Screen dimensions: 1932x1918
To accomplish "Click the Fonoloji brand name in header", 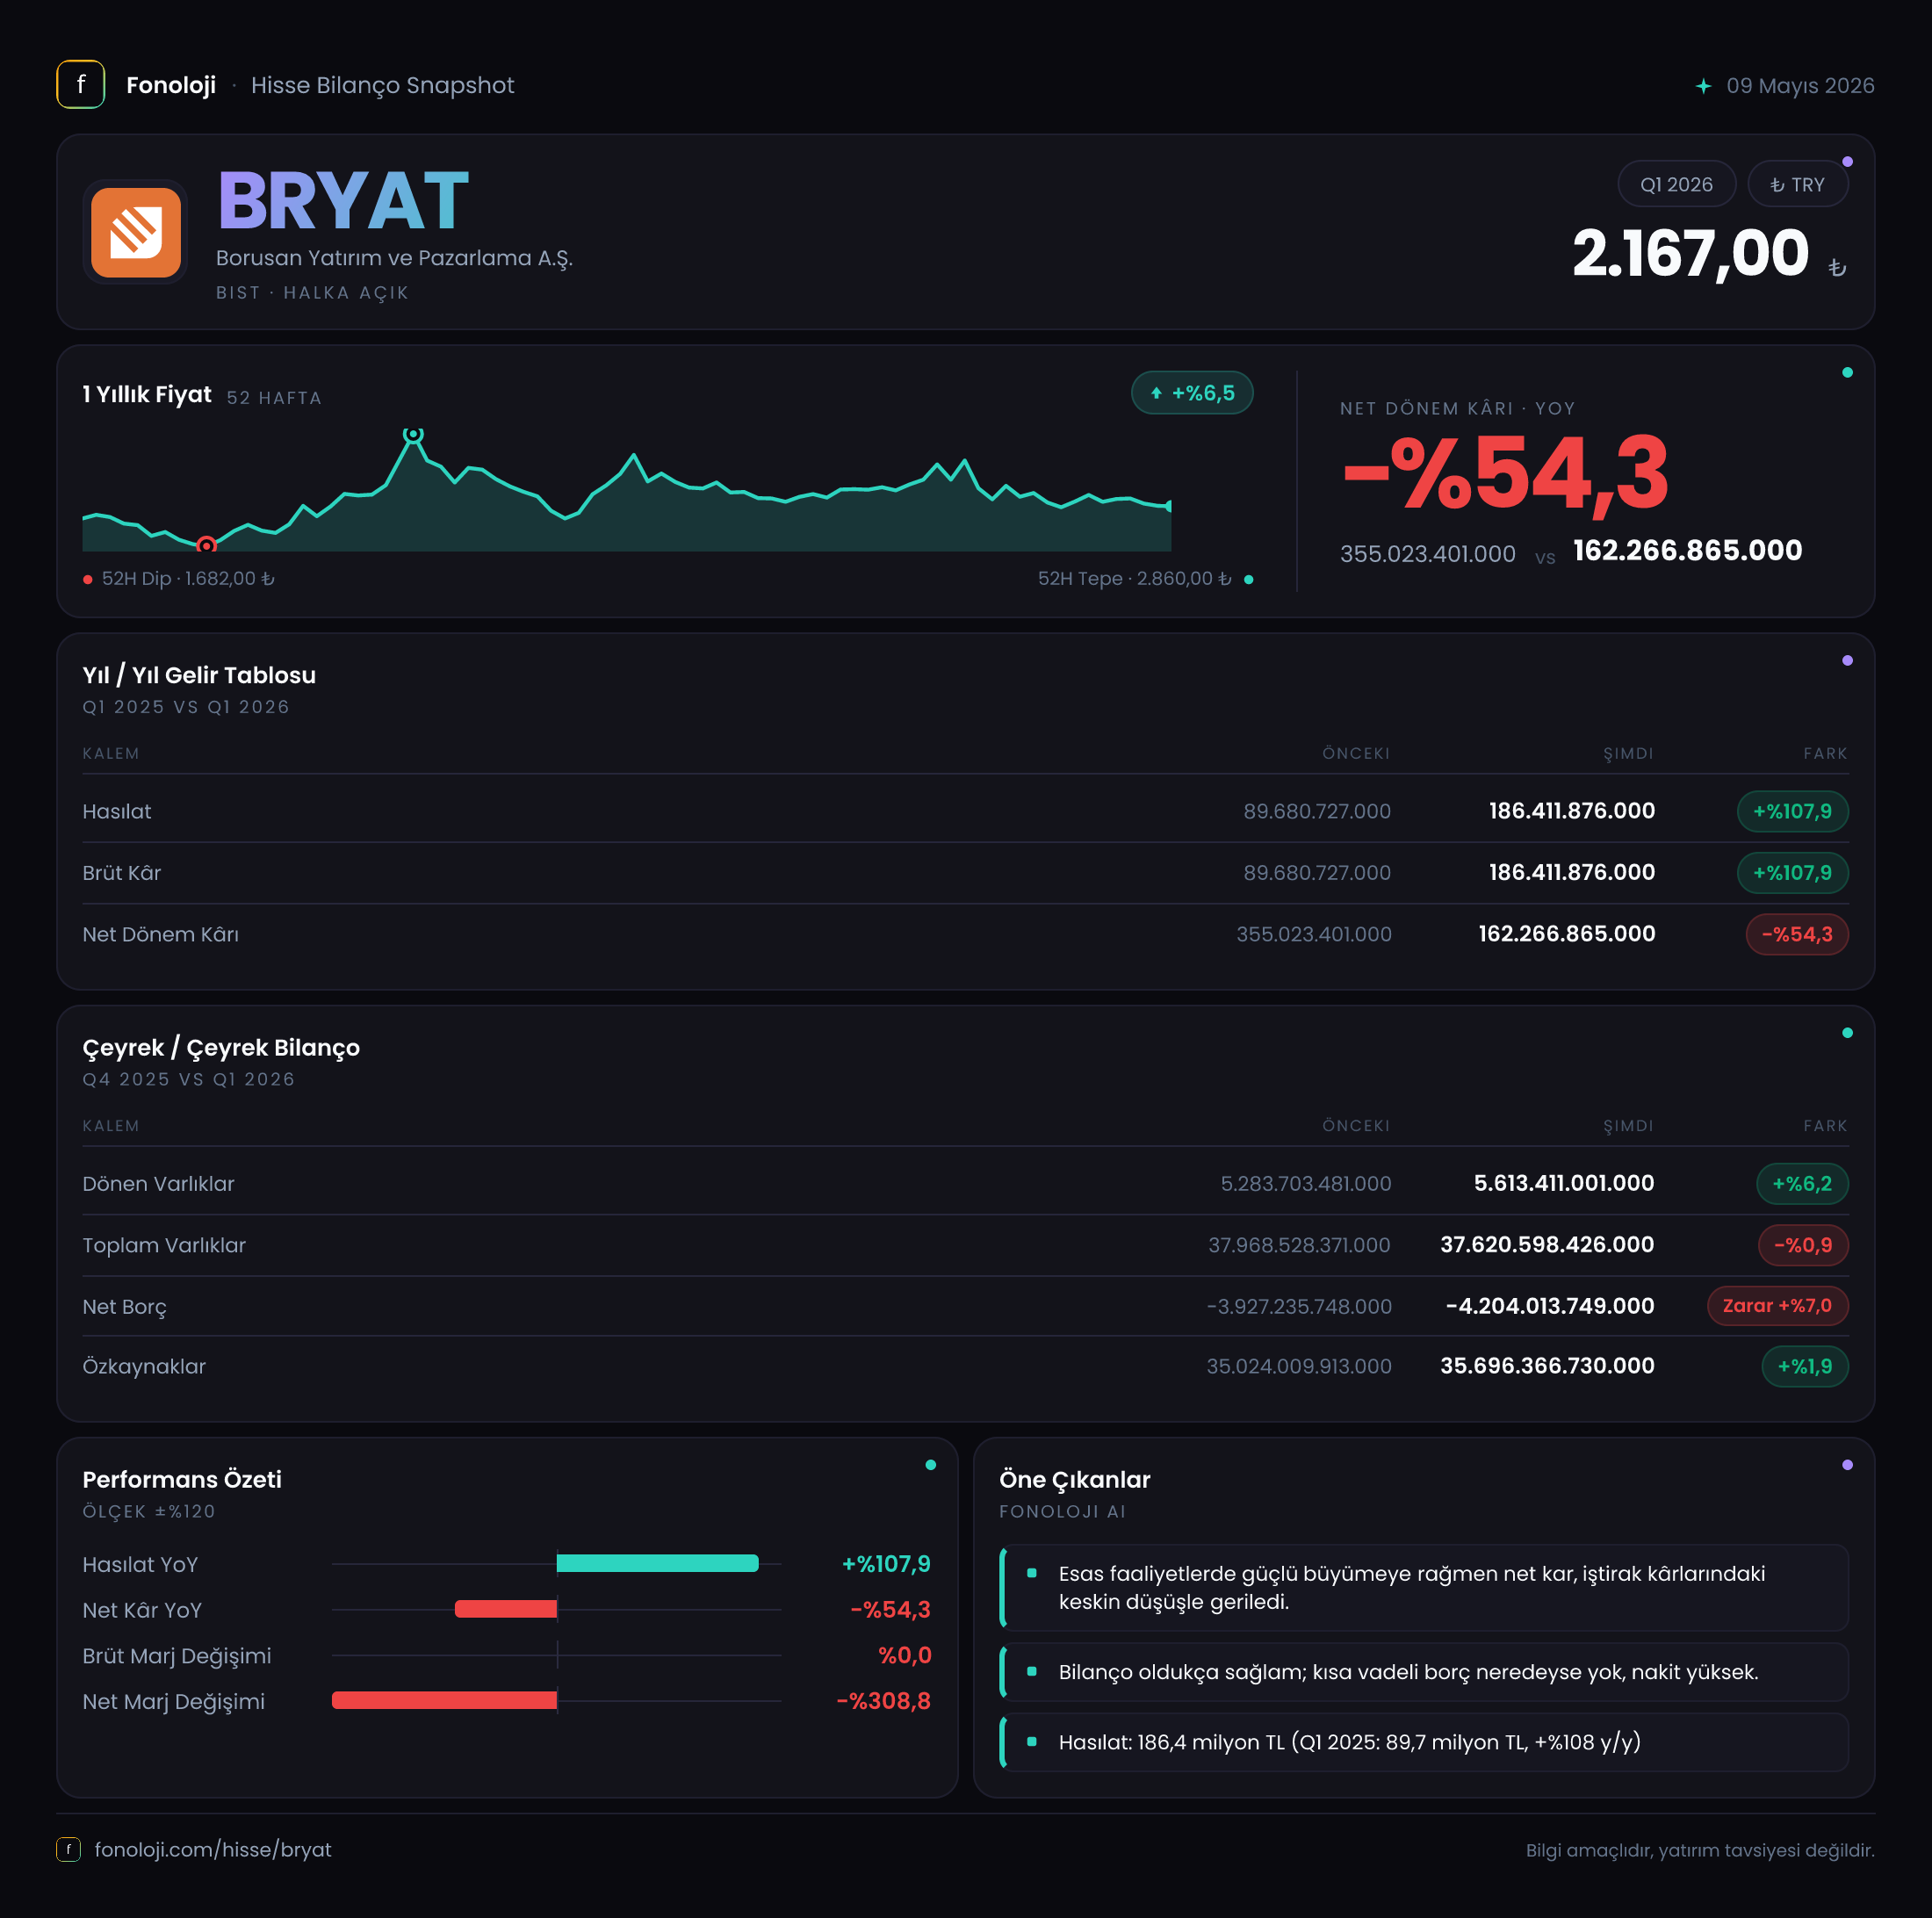I will pyautogui.click(x=171, y=85).
